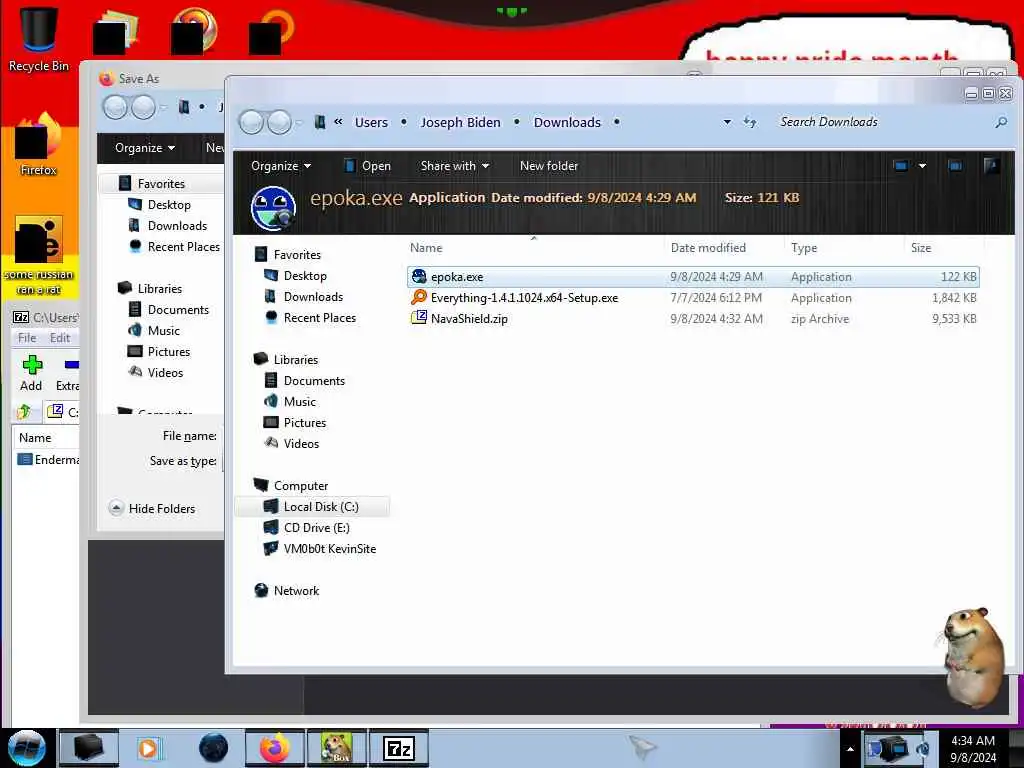Collapse with the Hide Folders button
Screen dimensions: 1024x768
pyautogui.click(x=152, y=508)
